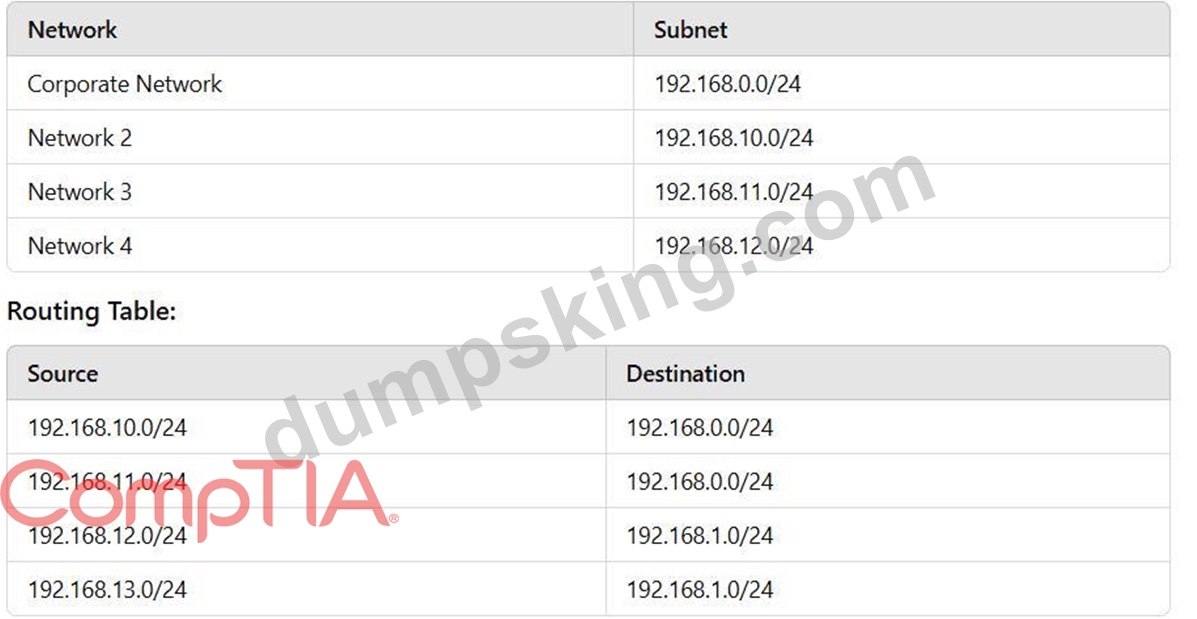Select the Corporate Network cell

click(x=124, y=84)
